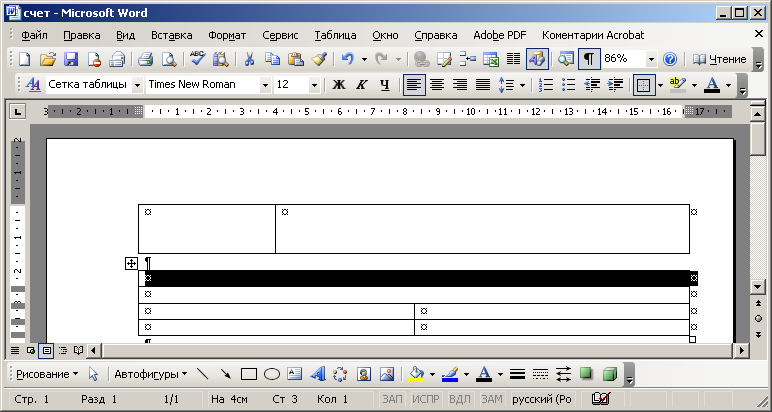
Task: Open the Вставка menu
Action: point(171,35)
